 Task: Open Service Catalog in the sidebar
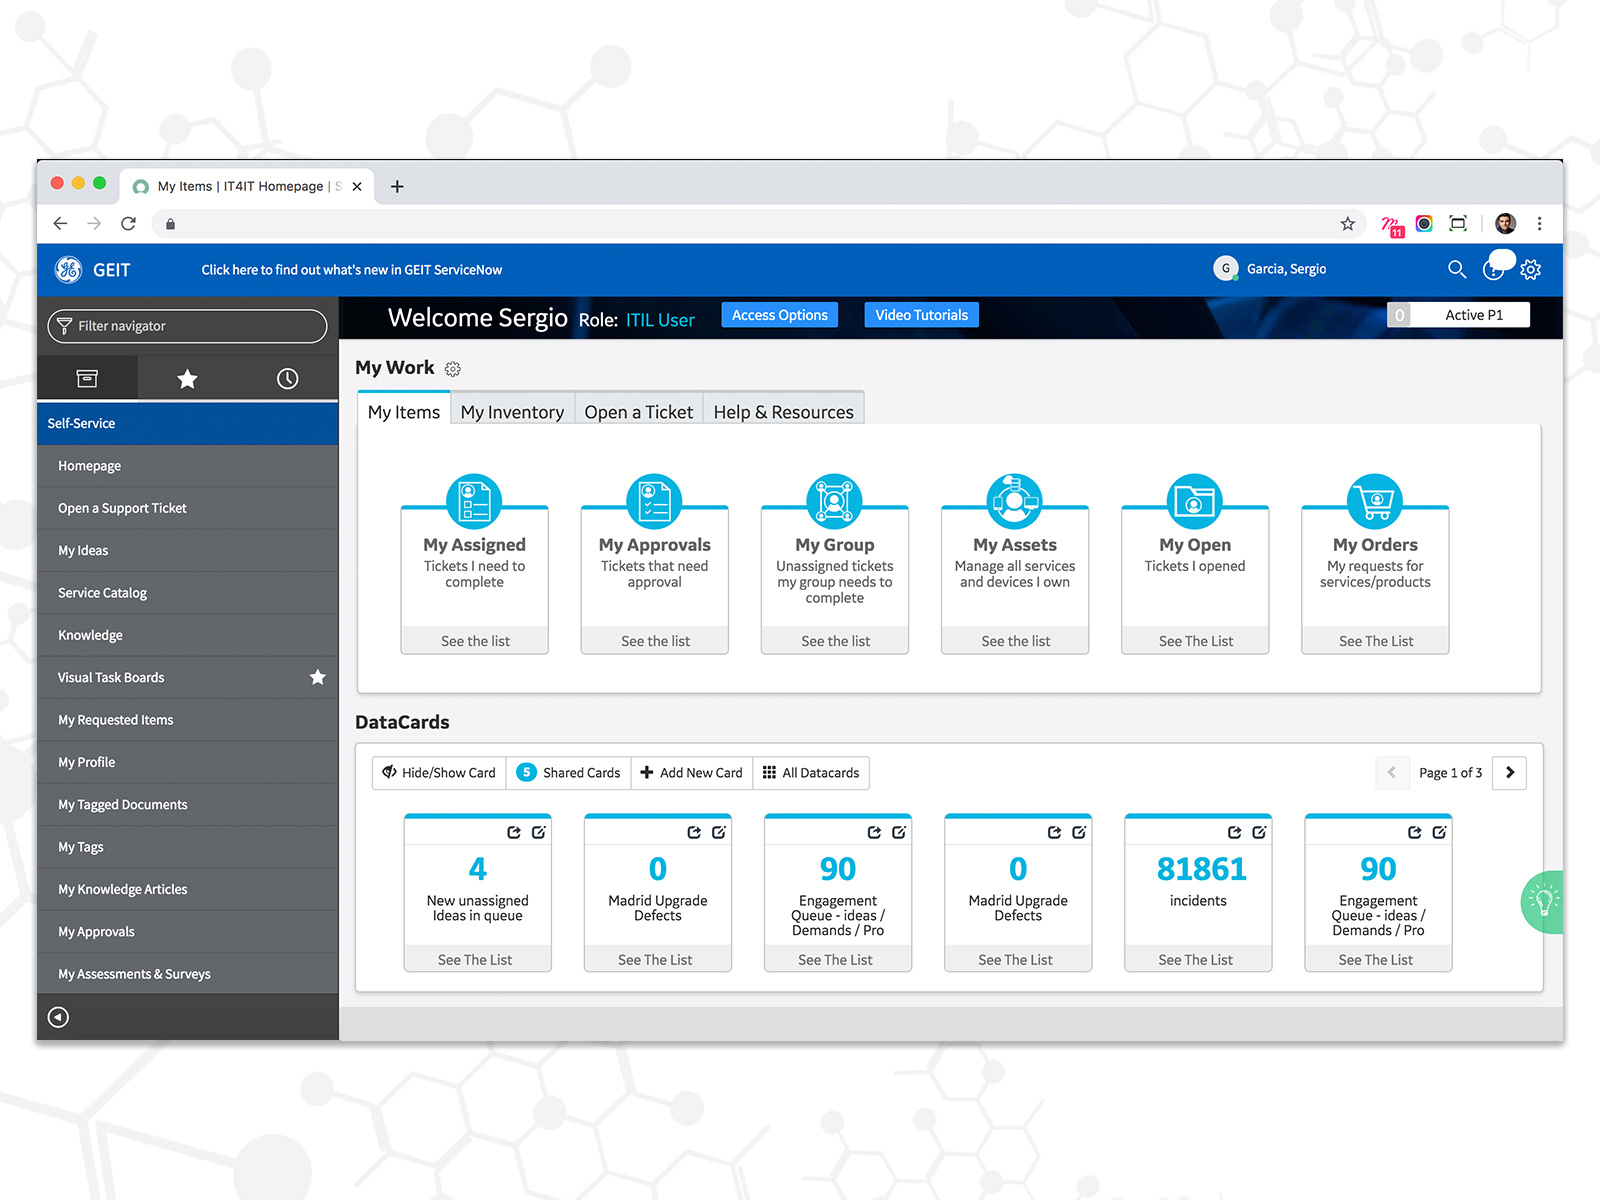coord(102,593)
